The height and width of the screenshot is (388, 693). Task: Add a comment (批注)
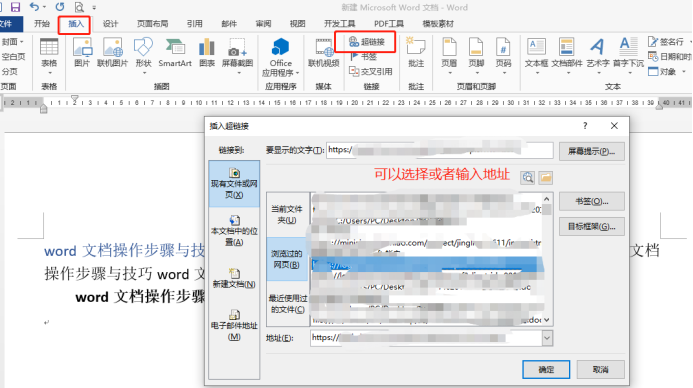coord(416,53)
